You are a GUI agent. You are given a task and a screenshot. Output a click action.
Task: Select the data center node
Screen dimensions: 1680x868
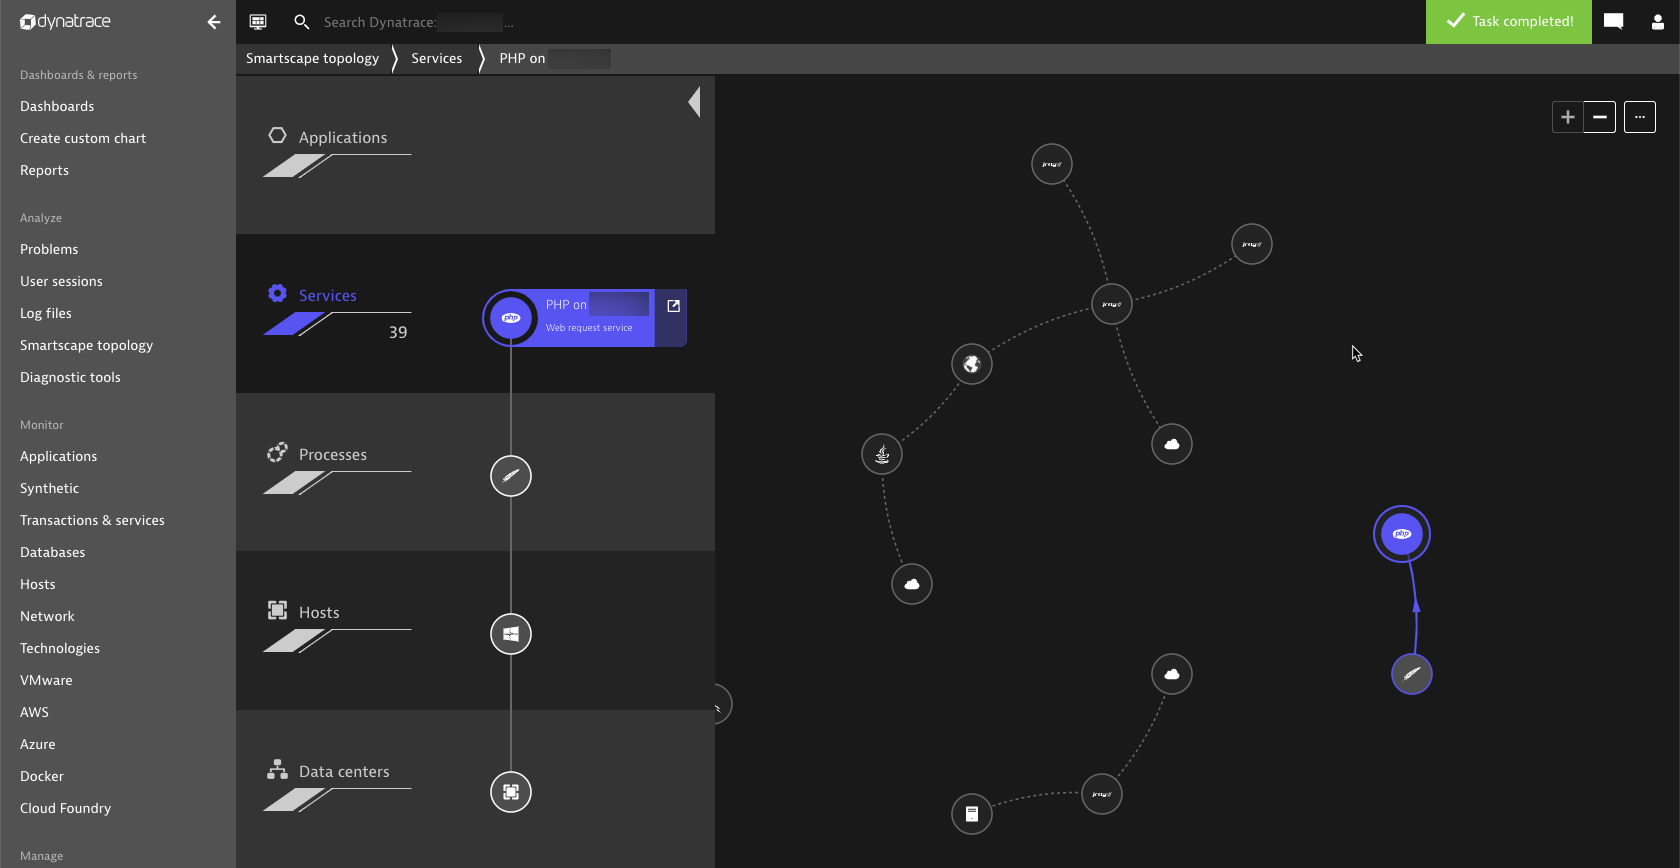click(x=511, y=792)
